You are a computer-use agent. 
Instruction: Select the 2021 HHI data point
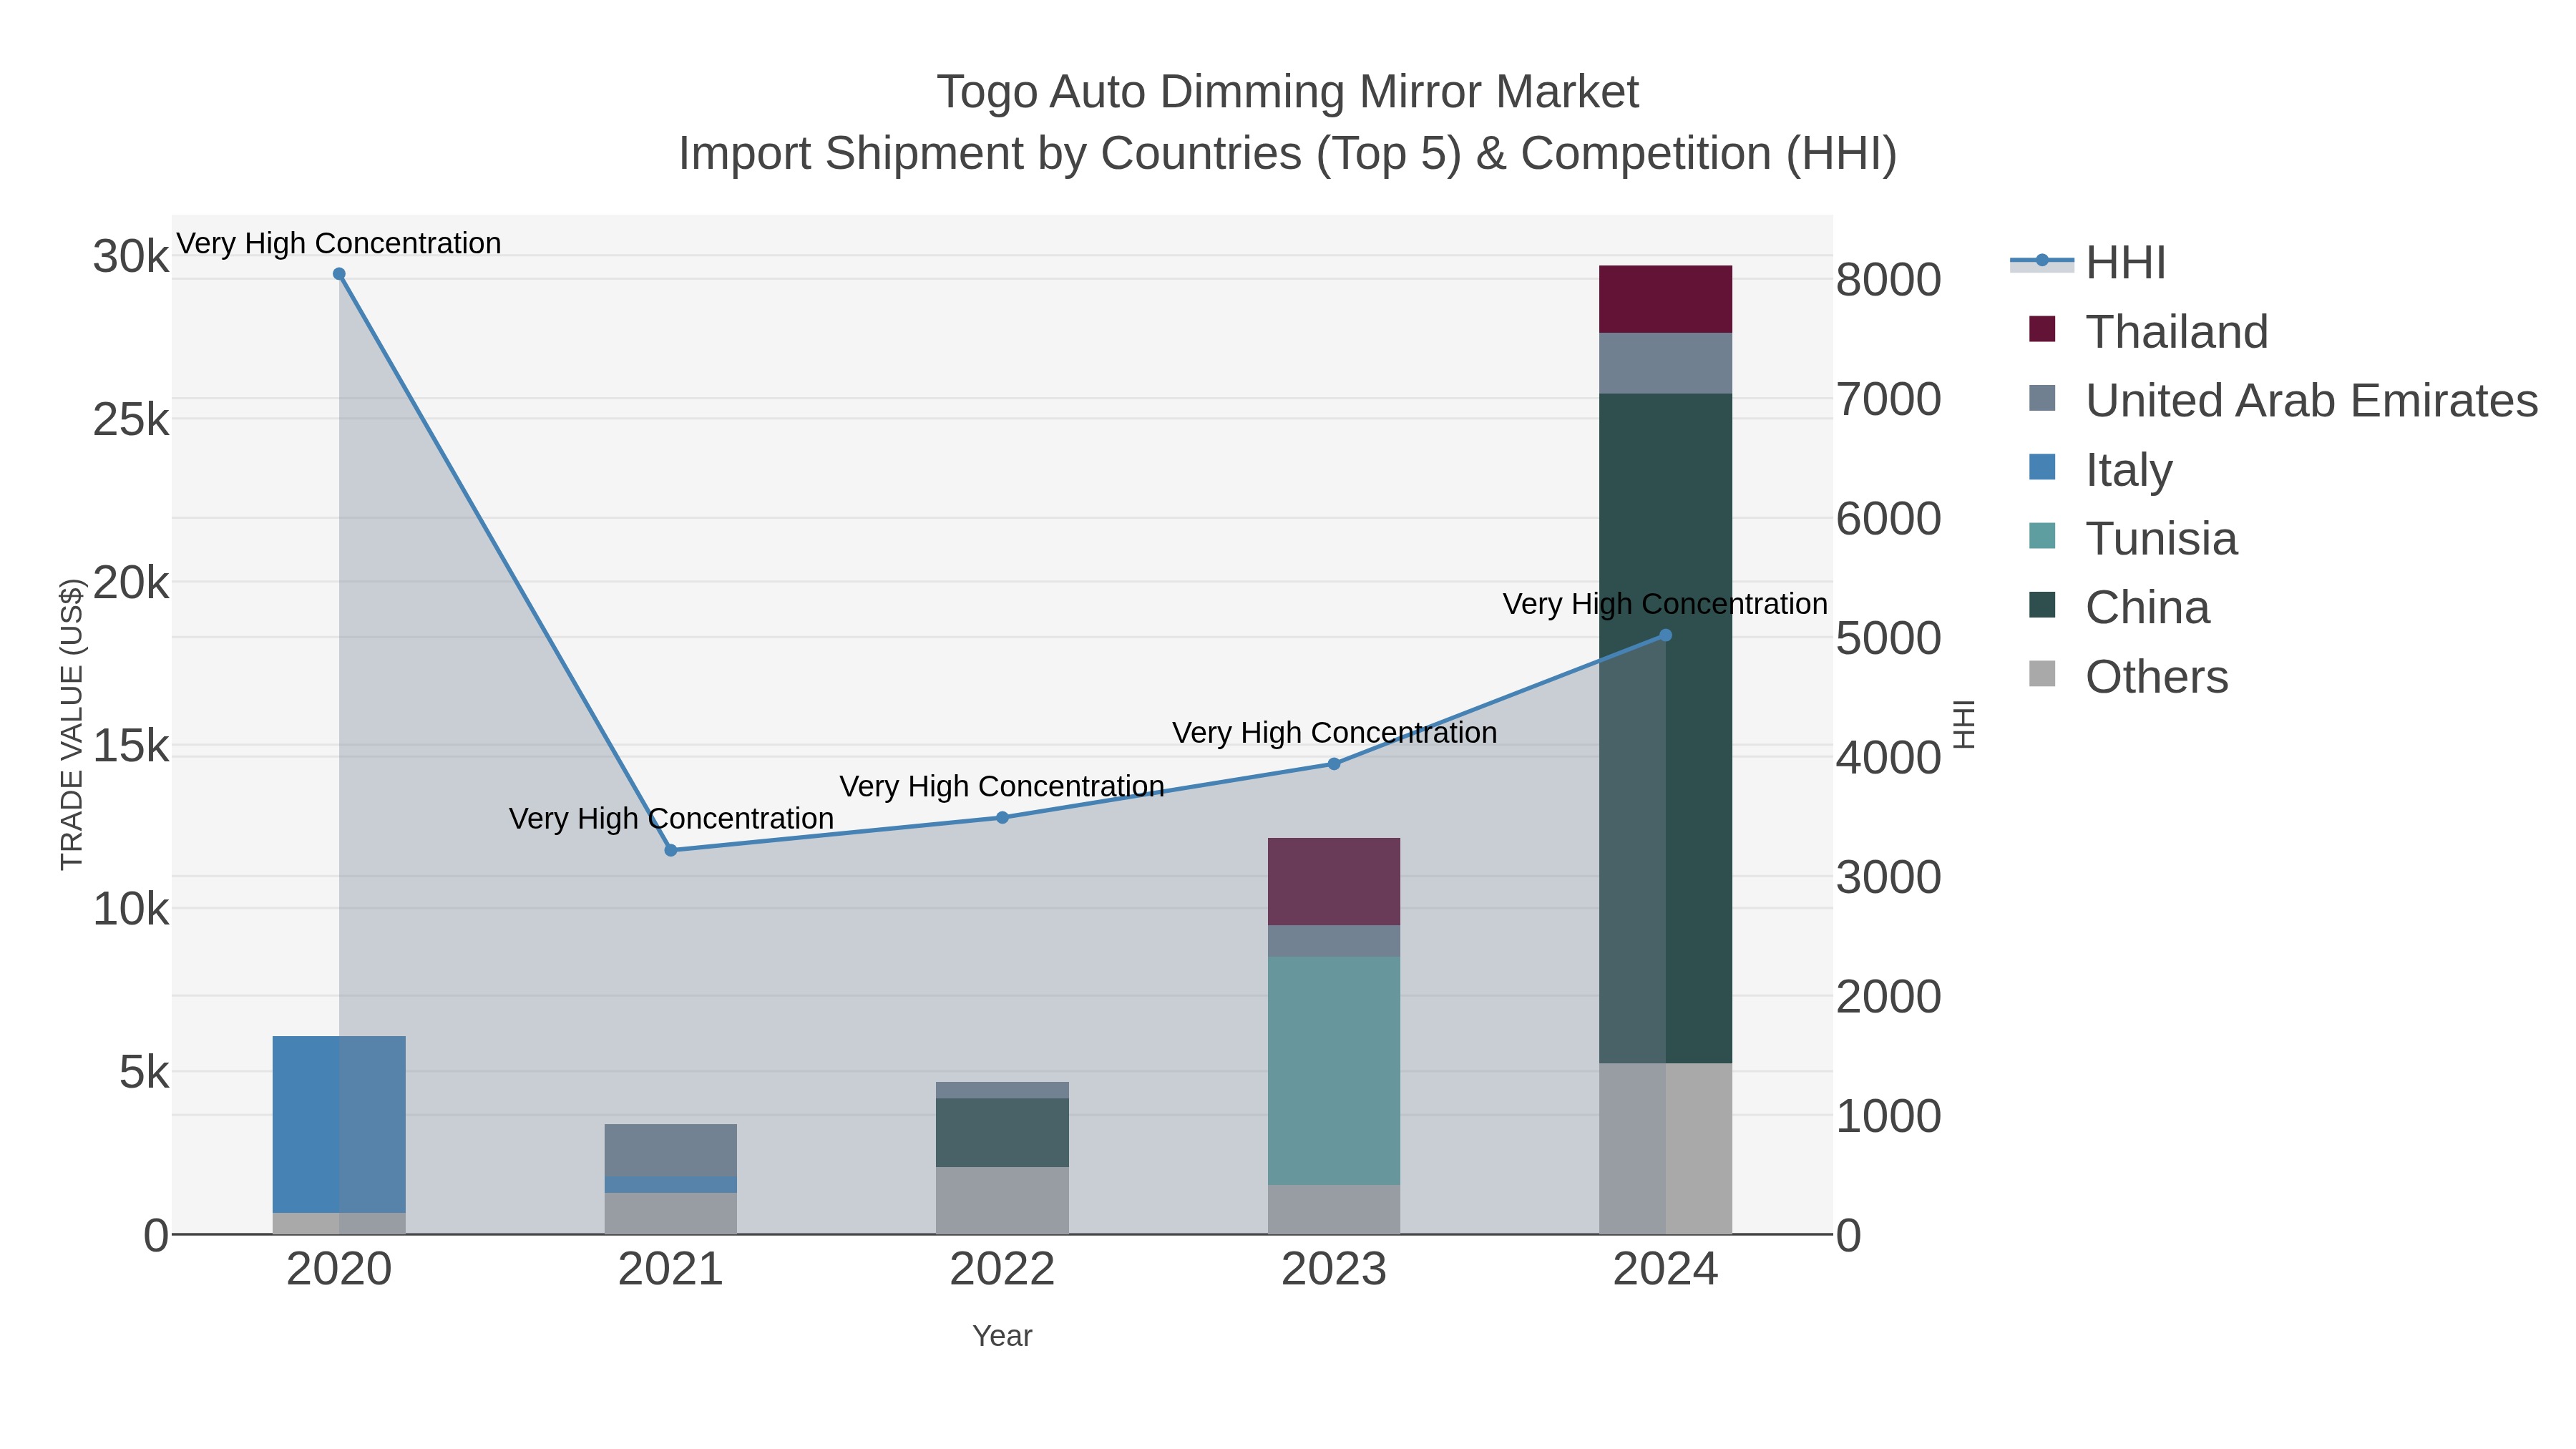pyautogui.click(x=671, y=850)
